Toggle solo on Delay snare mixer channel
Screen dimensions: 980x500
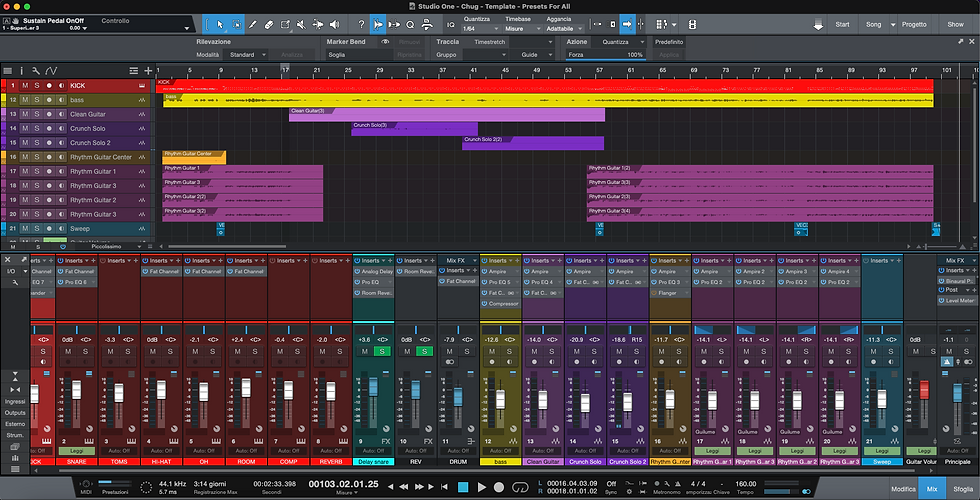[x=381, y=351]
